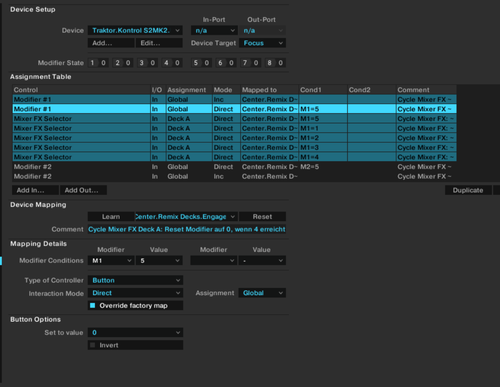
Task: Click Modifier State 1 value box
Action: [x=103, y=63]
